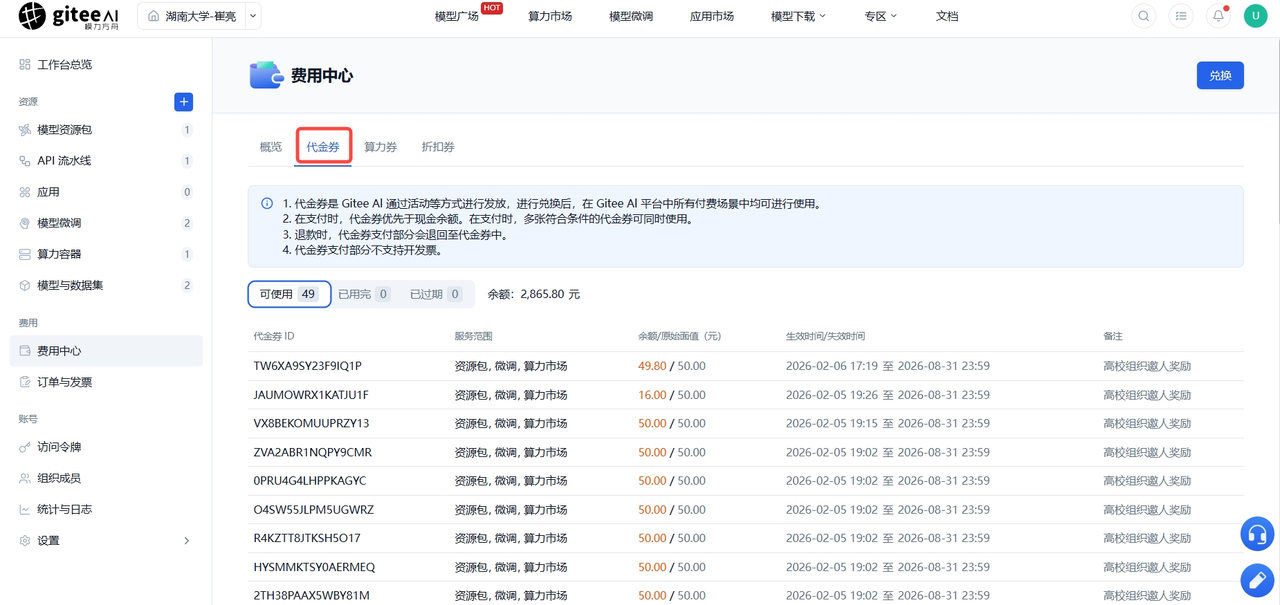1280x605 pixels.
Task: Click the 访问令牌 key icon
Action: tap(25, 447)
